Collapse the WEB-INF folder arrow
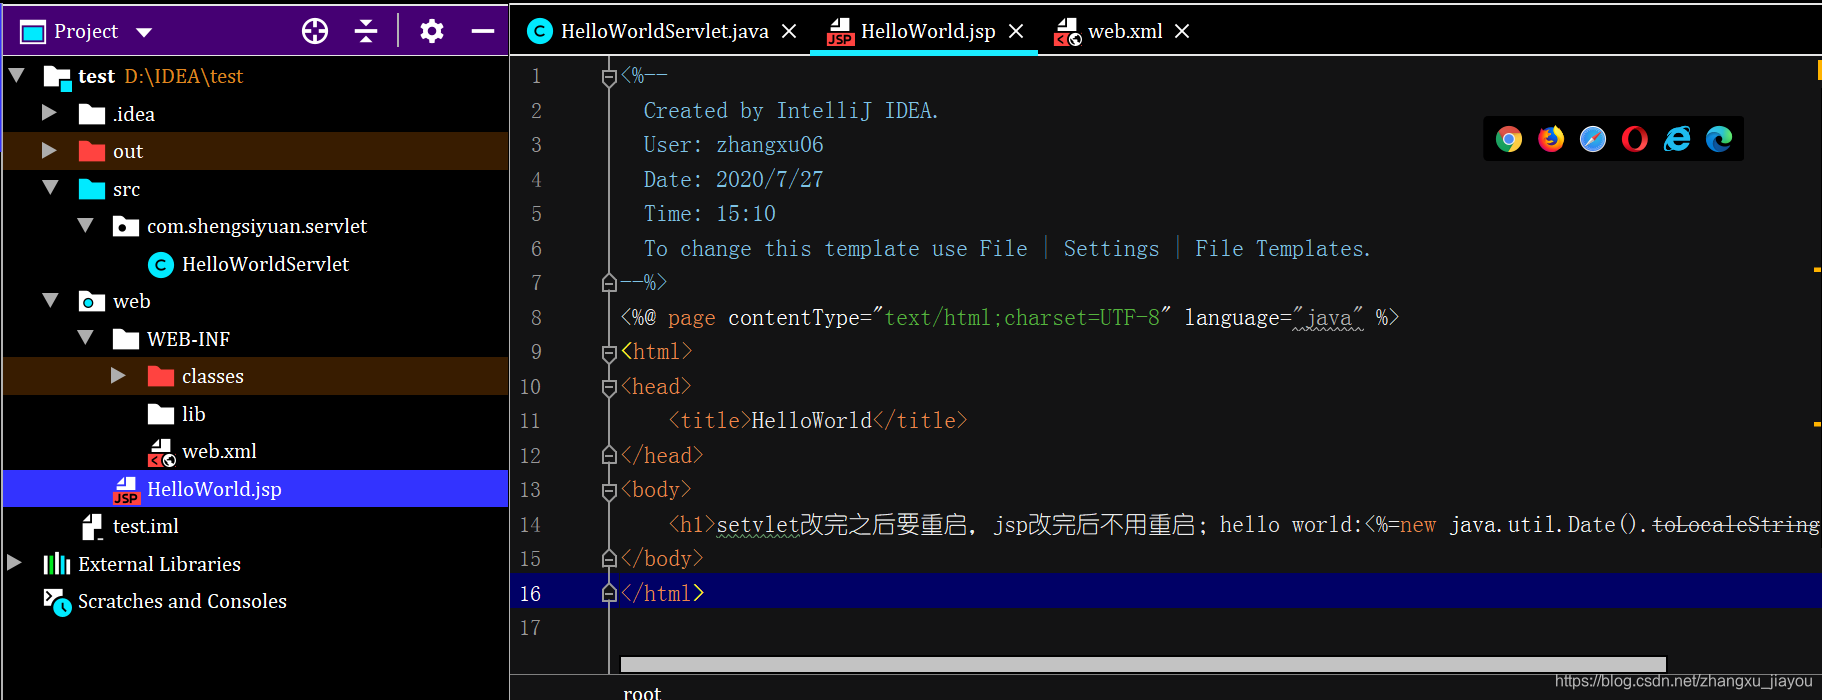The height and width of the screenshot is (700, 1822). 86,338
